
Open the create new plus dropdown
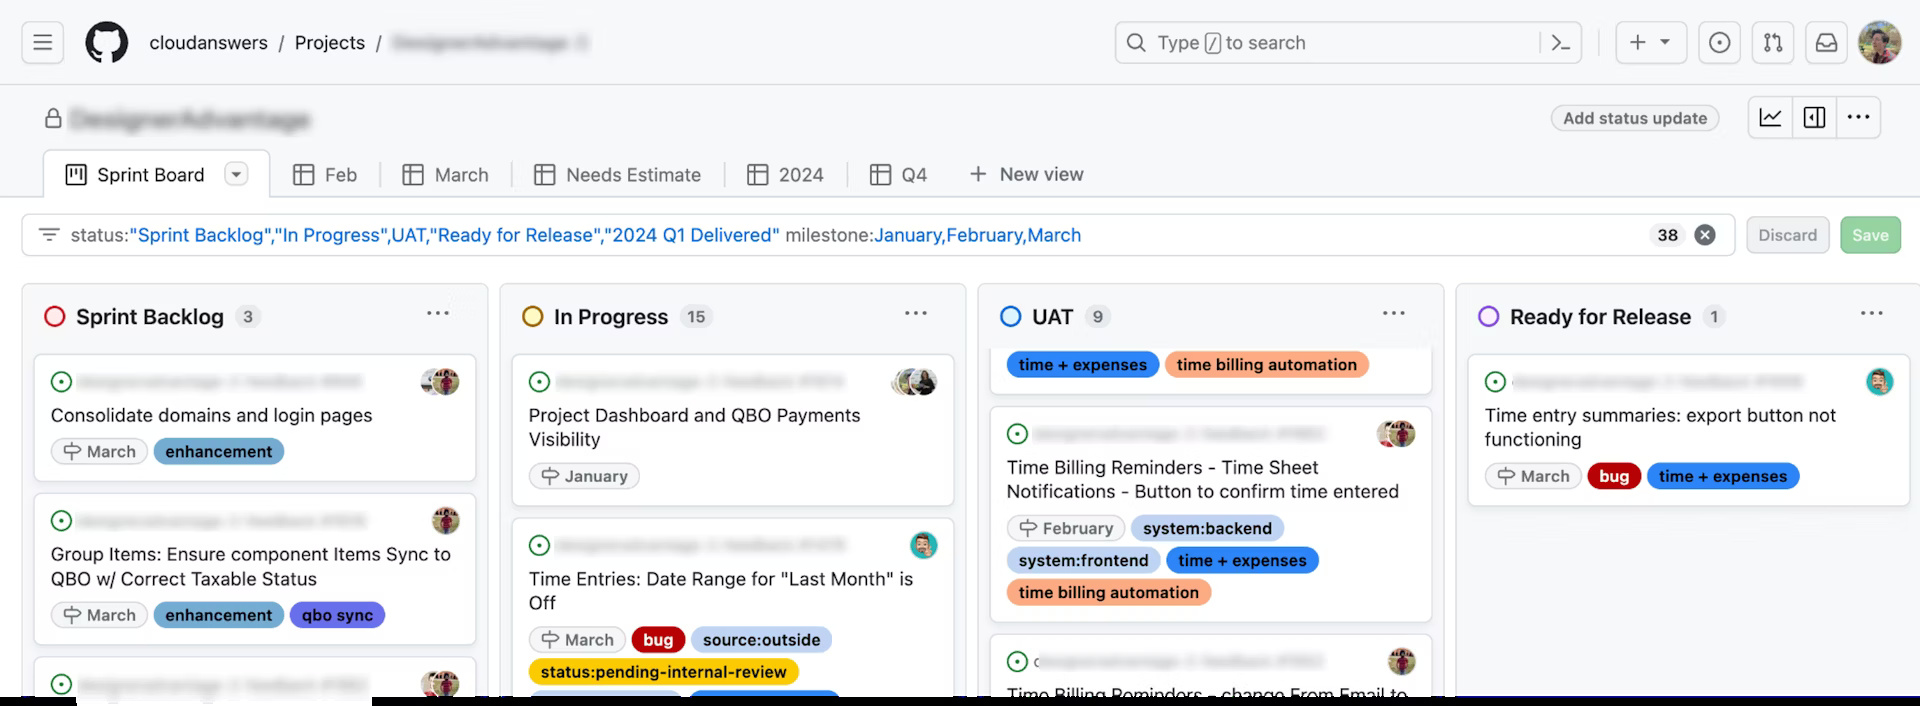point(1650,43)
